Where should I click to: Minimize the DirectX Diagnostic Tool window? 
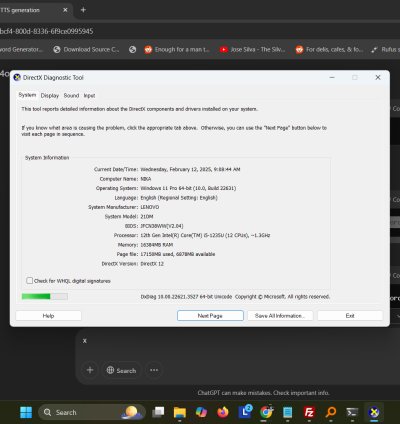[332, 77]
